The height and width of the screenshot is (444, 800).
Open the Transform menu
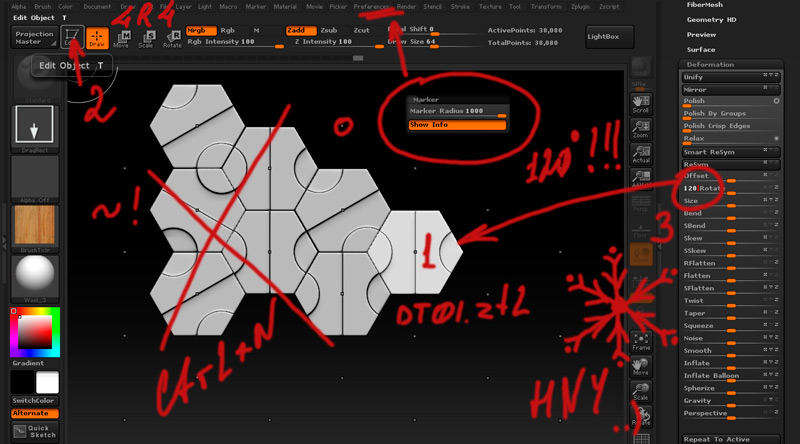[546, 7]
